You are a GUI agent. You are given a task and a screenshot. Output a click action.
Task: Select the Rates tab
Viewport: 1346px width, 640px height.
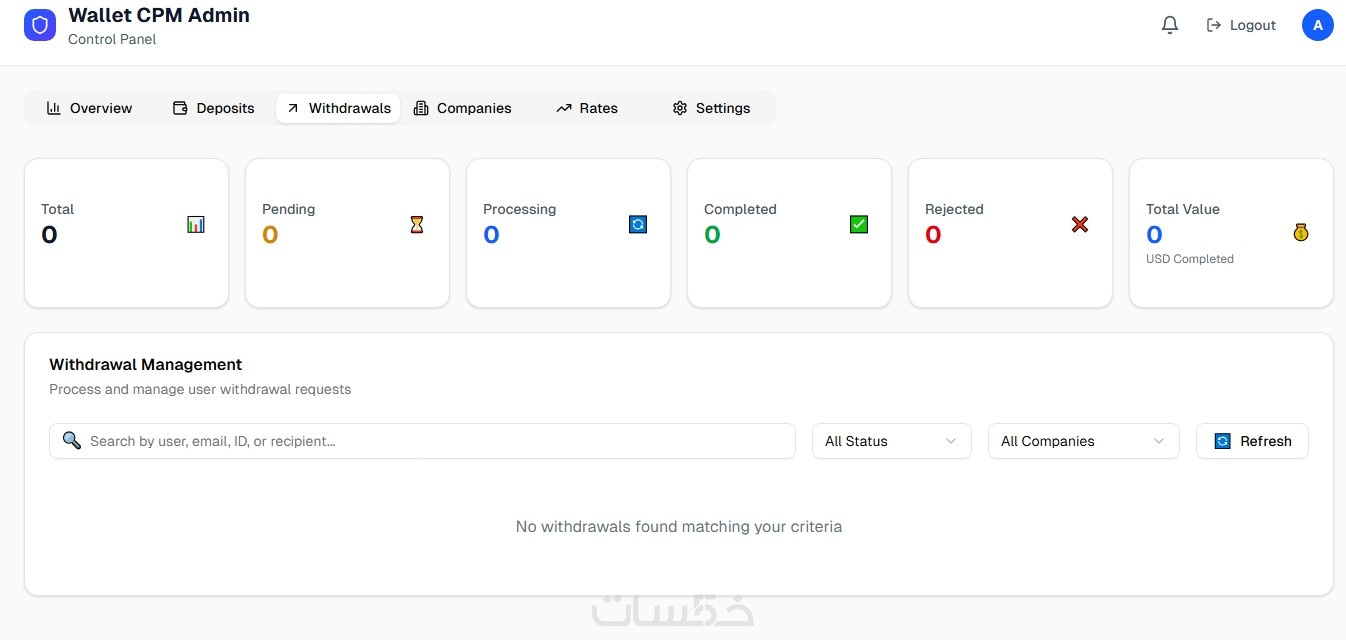pos(587,108)
